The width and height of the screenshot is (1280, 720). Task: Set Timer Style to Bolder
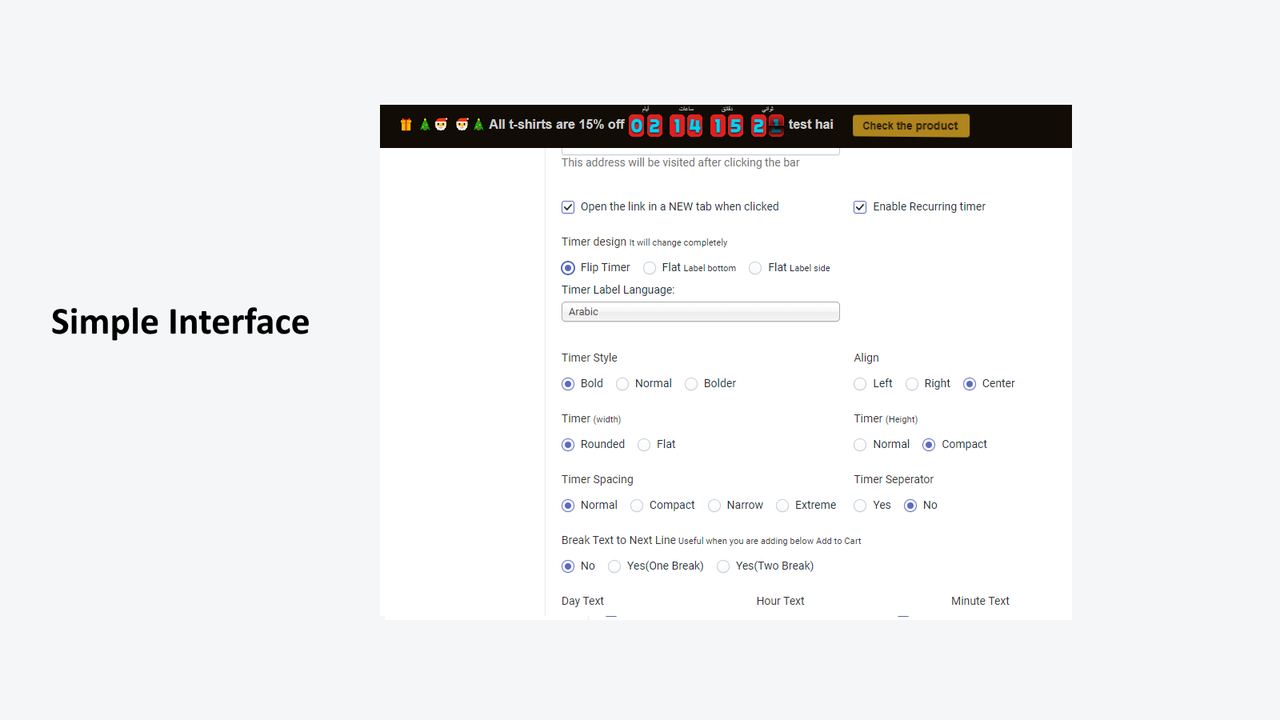pyautogui.click(x=691, y=384)
